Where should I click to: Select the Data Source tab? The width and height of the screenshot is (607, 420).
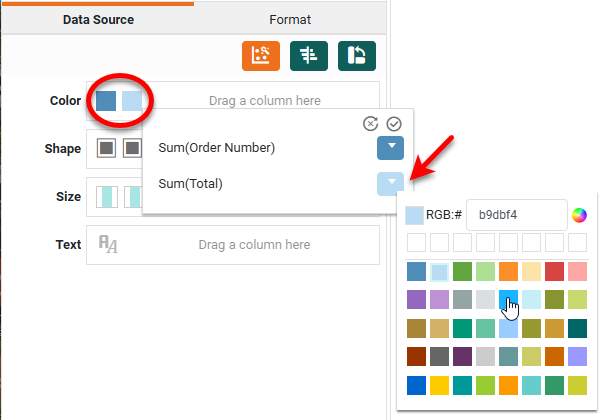(98, 19)
